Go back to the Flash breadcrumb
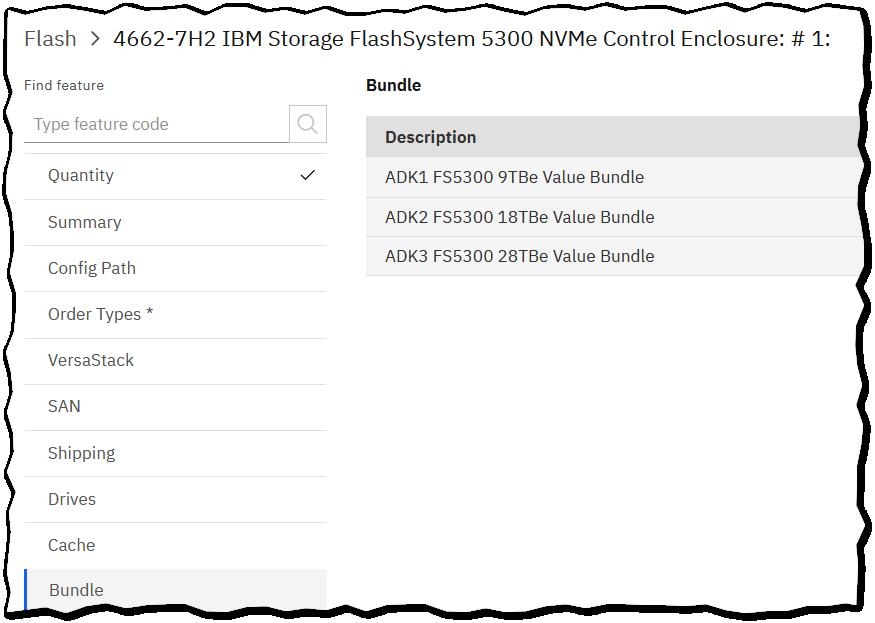The image size is (875, 623). pyautogui.click(x=50, y=39)
